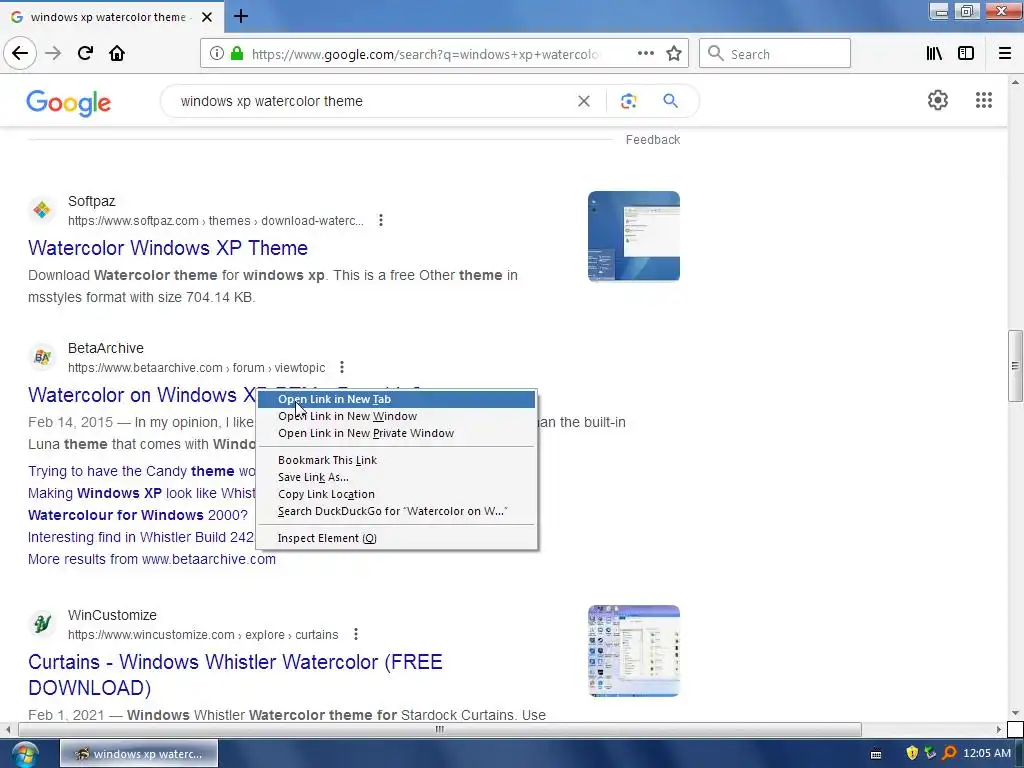This screenshot has height=768, width=1024.
Task: Open 'Watercolor Windows XP Theme' result link
Action: coord(168,248)
